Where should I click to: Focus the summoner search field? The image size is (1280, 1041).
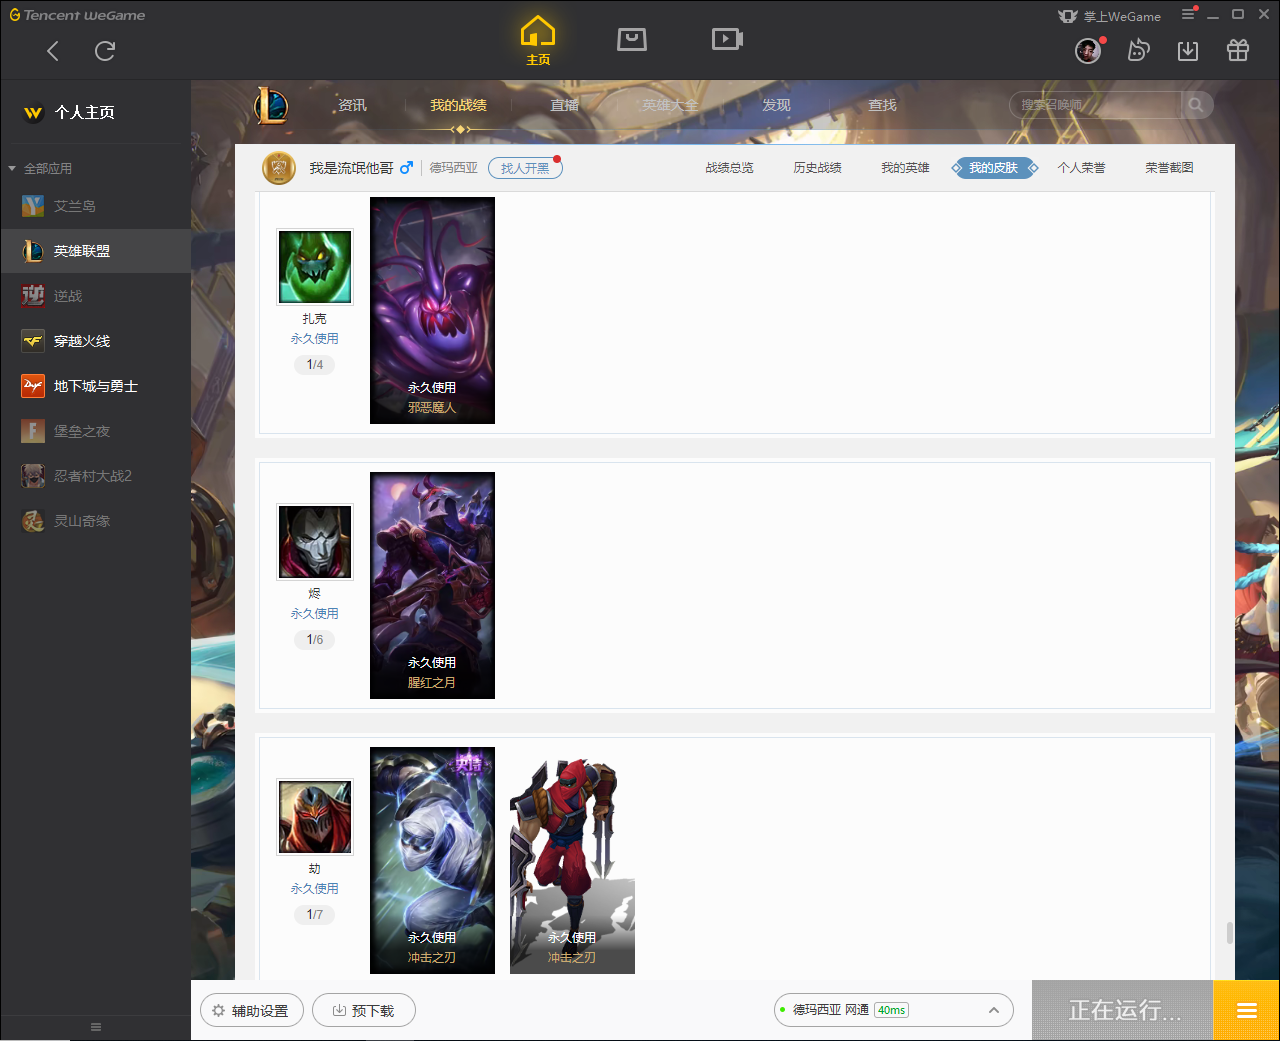1097,105
